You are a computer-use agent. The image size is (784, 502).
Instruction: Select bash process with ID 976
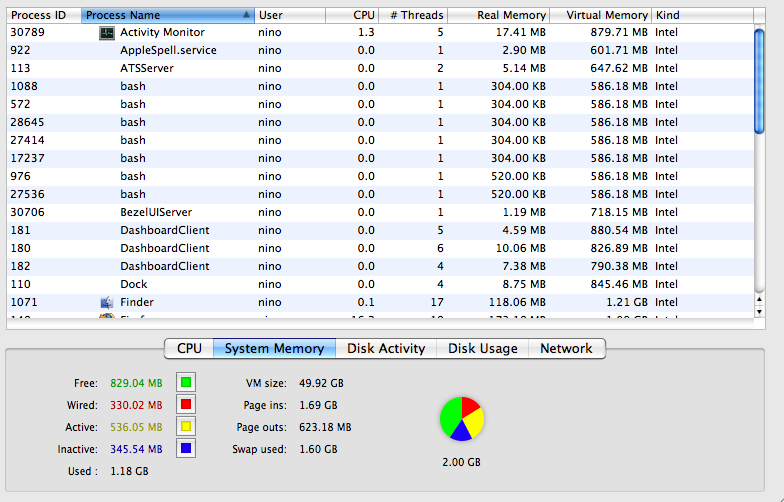click(380, 176)
